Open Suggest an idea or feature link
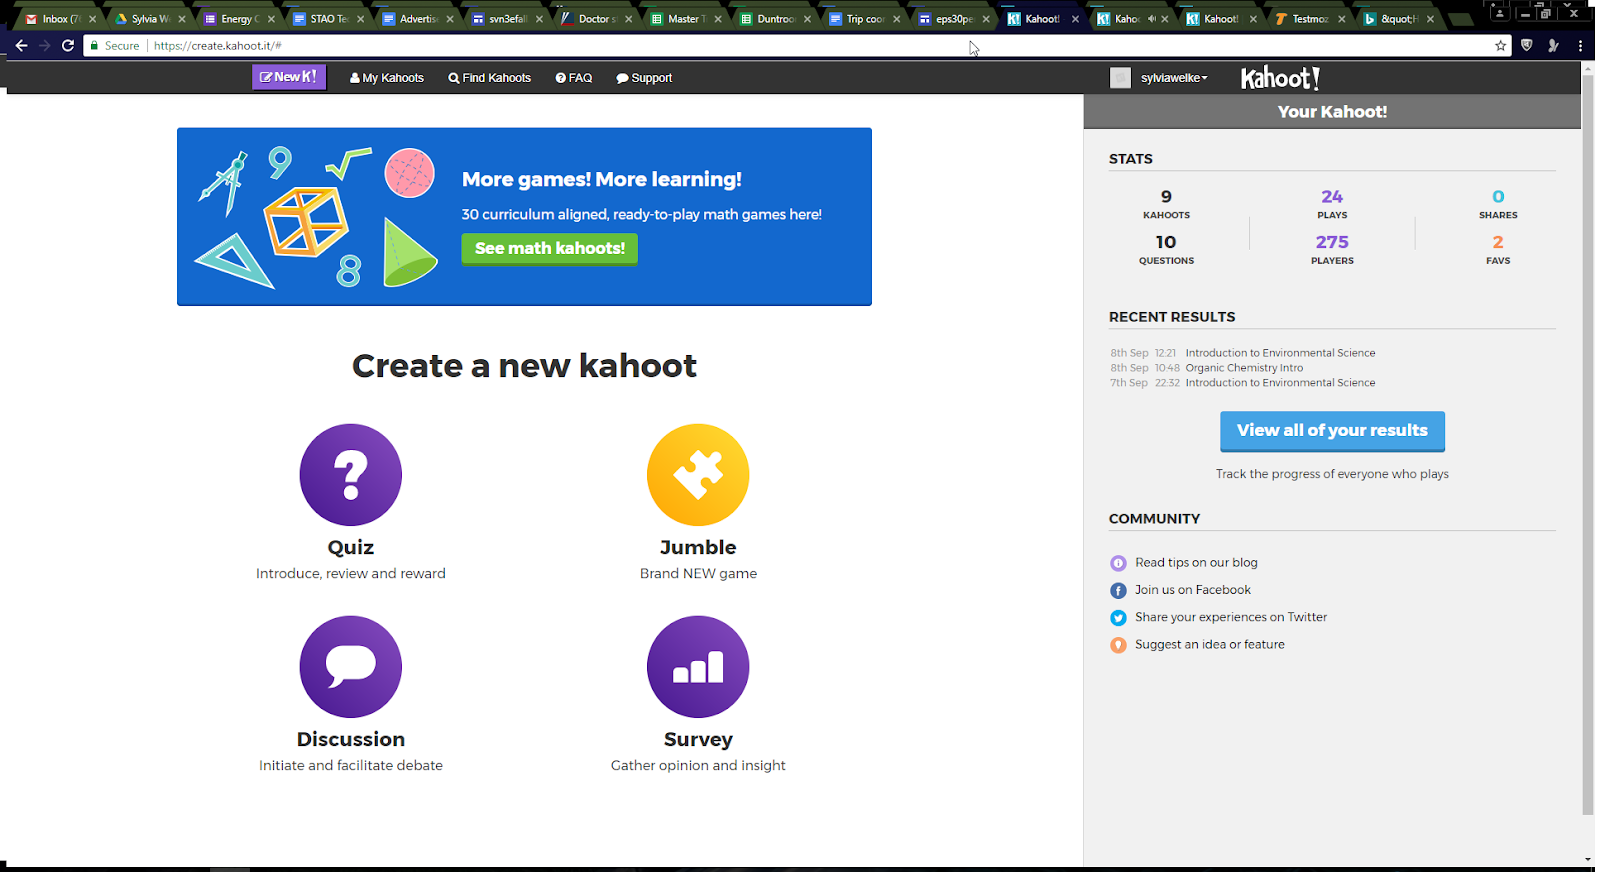This screenshot has width=1600, height=872. pyautogui.click(x=1210, y=645)
